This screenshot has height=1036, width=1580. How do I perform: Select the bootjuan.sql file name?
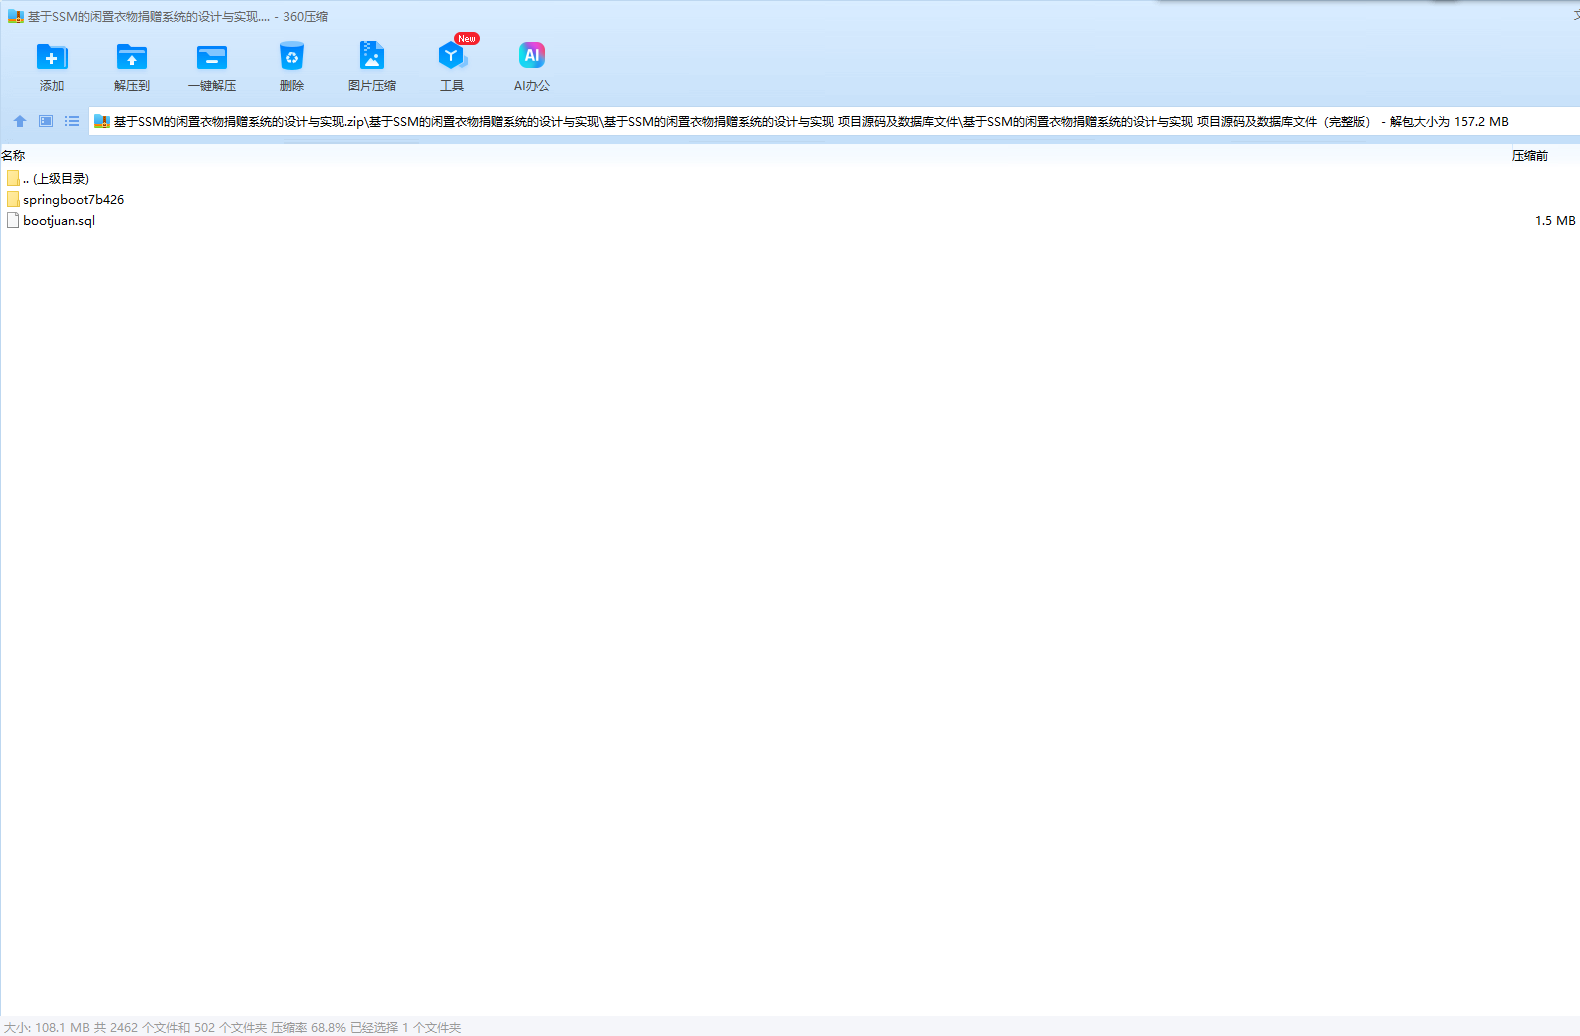click(x=59, y=221)
